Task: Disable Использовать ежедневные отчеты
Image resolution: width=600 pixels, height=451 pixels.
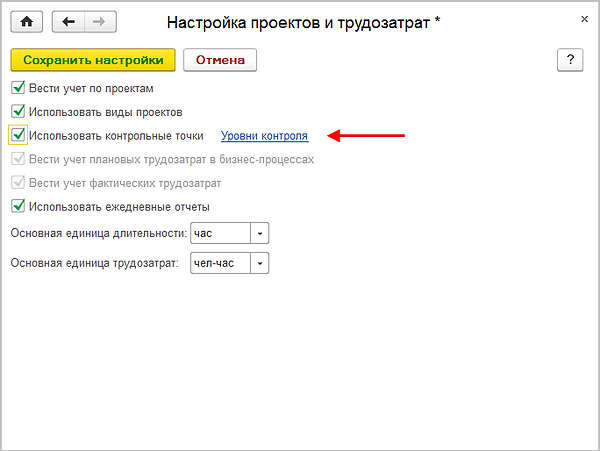Action: (18, 206)
